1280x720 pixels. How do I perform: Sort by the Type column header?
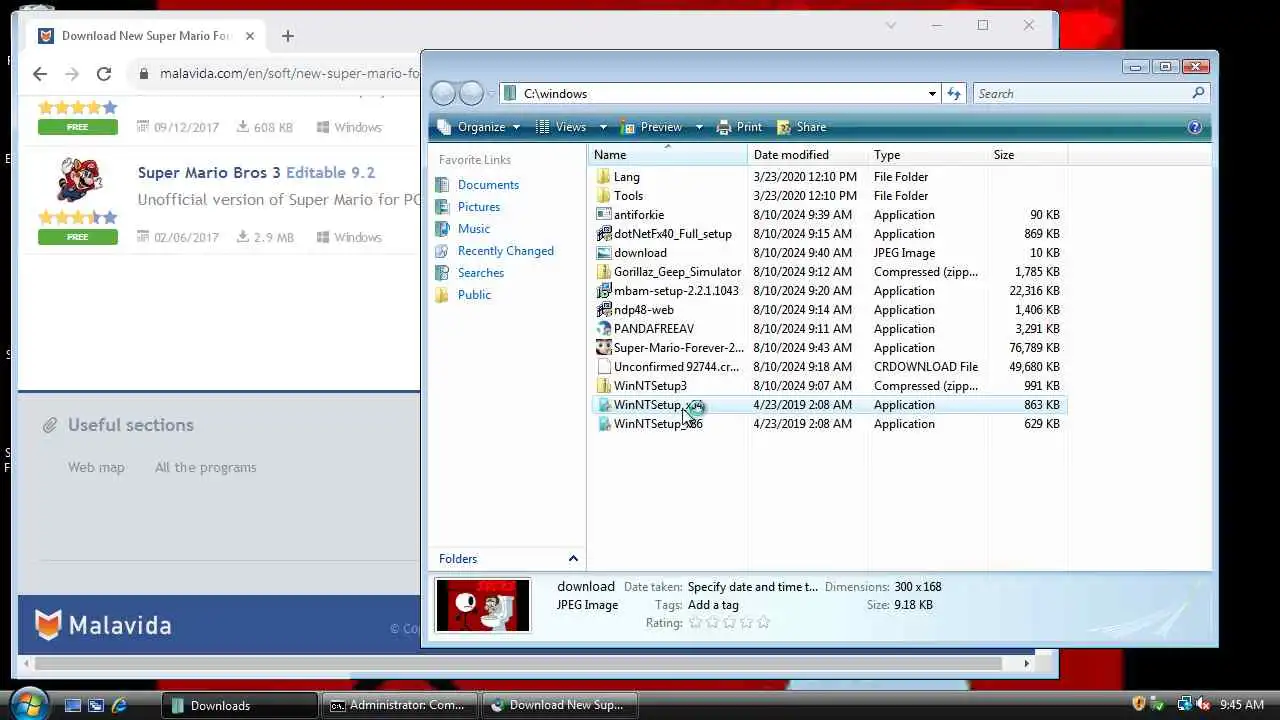point(927,155)
